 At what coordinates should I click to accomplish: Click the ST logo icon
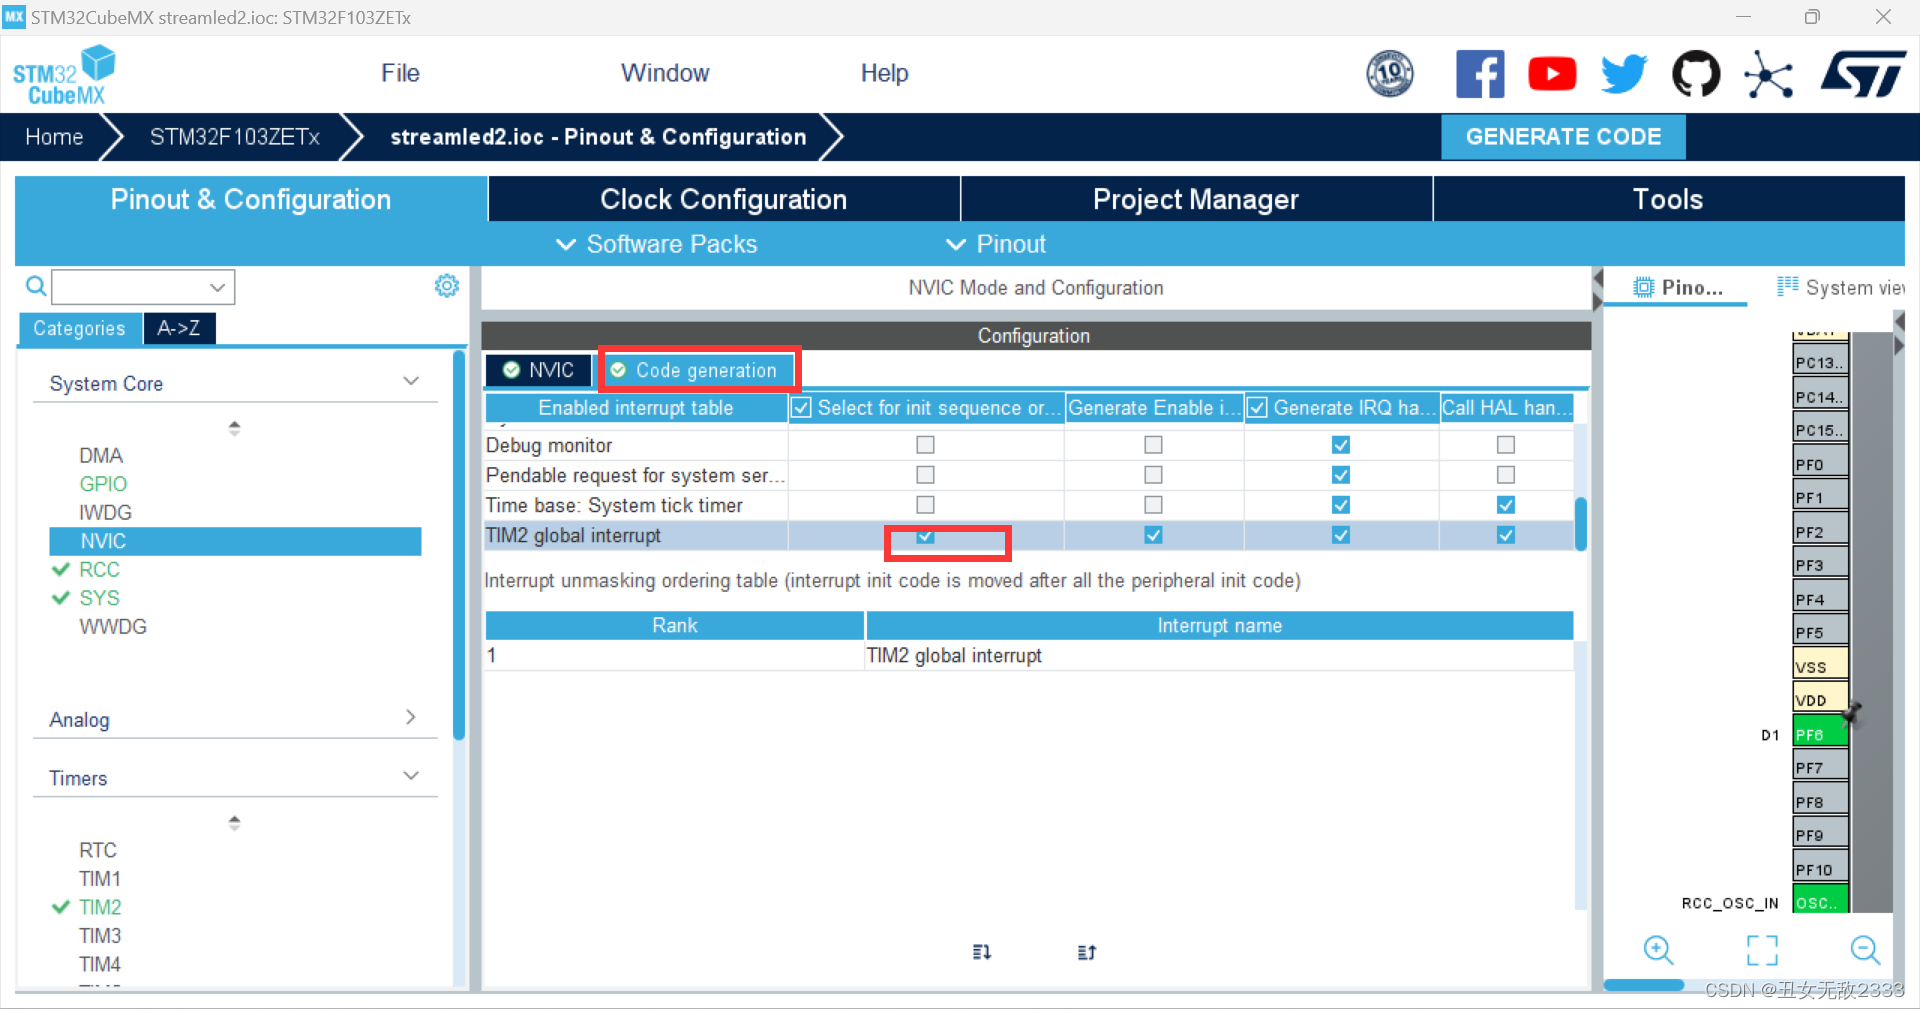click(x=1863, y=74)
